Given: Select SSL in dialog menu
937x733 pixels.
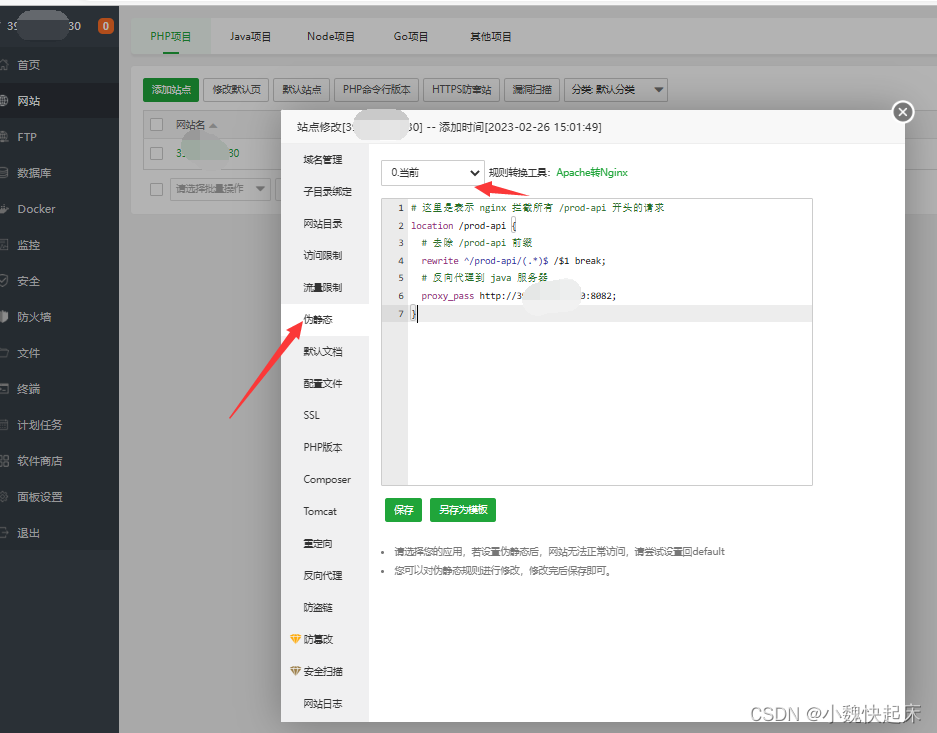Looking at the screenshot, I should point(311,415).
